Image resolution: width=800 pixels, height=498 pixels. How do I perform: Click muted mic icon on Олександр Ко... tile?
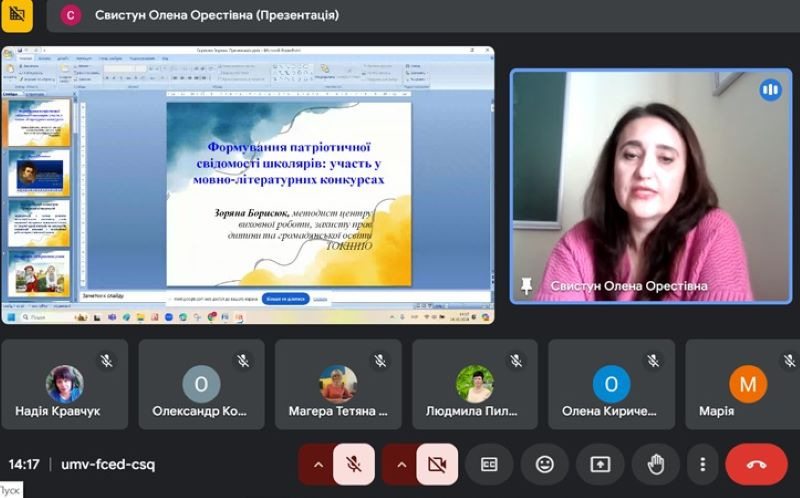(x=243, y=361)
